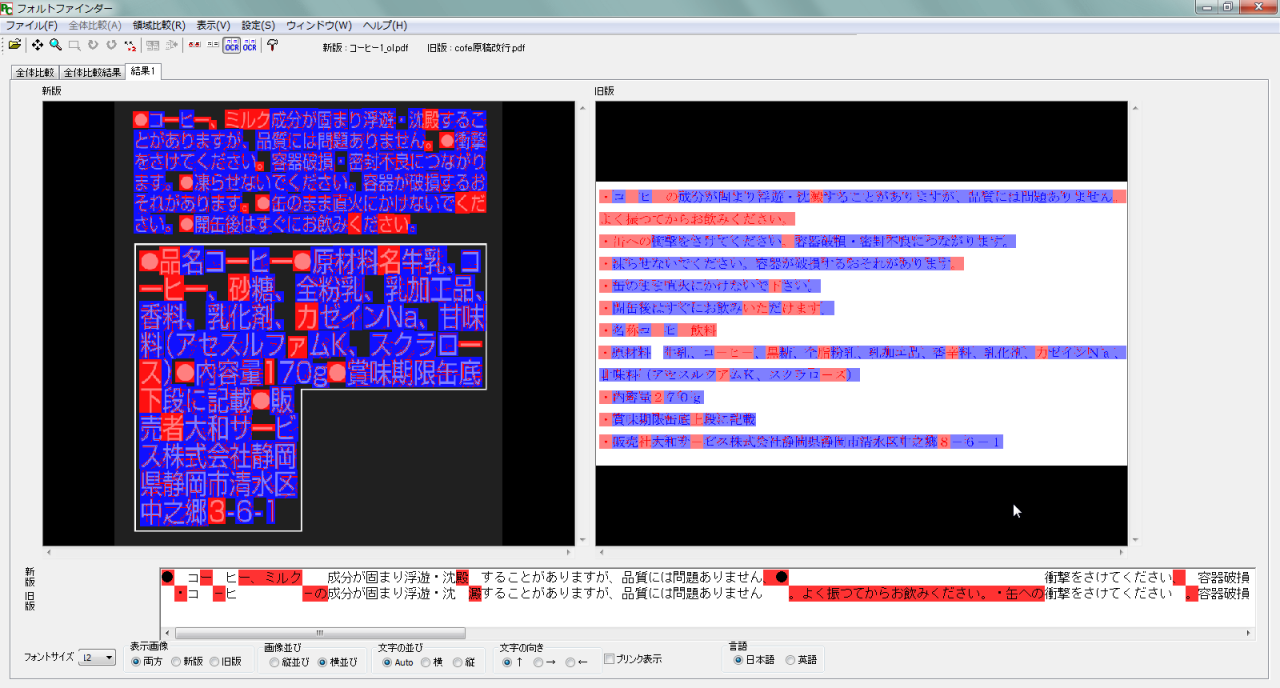Click the first rotate arrow toolbar icon

(x=93, y=45)
